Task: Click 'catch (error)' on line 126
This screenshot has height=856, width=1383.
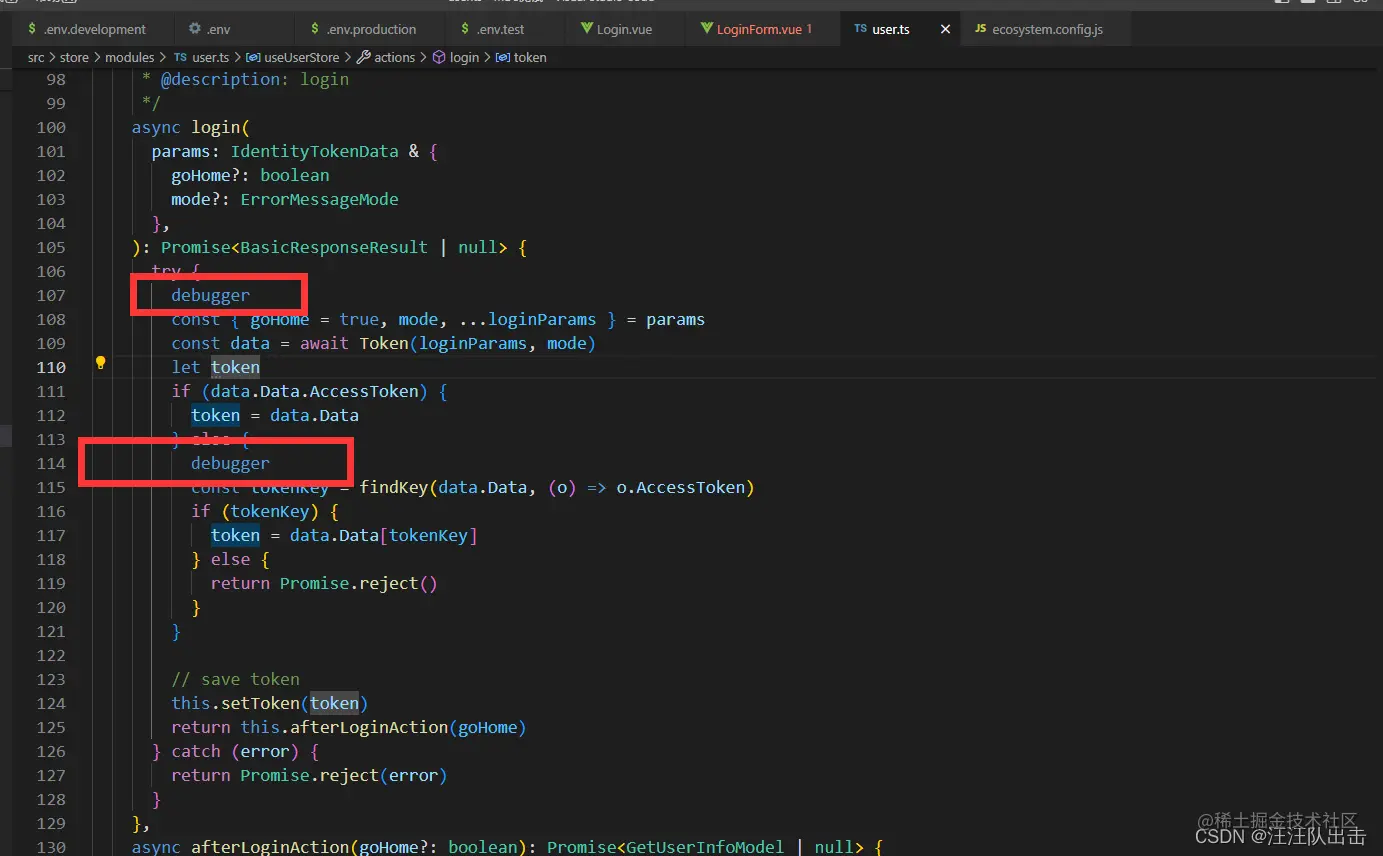Action: [x=236, y=751]
